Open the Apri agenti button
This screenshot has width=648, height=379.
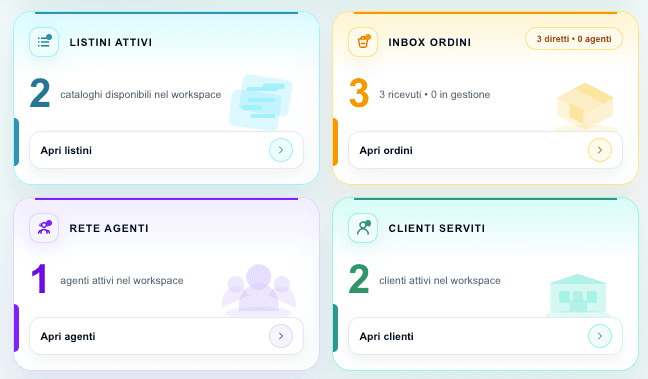(167, 336)
